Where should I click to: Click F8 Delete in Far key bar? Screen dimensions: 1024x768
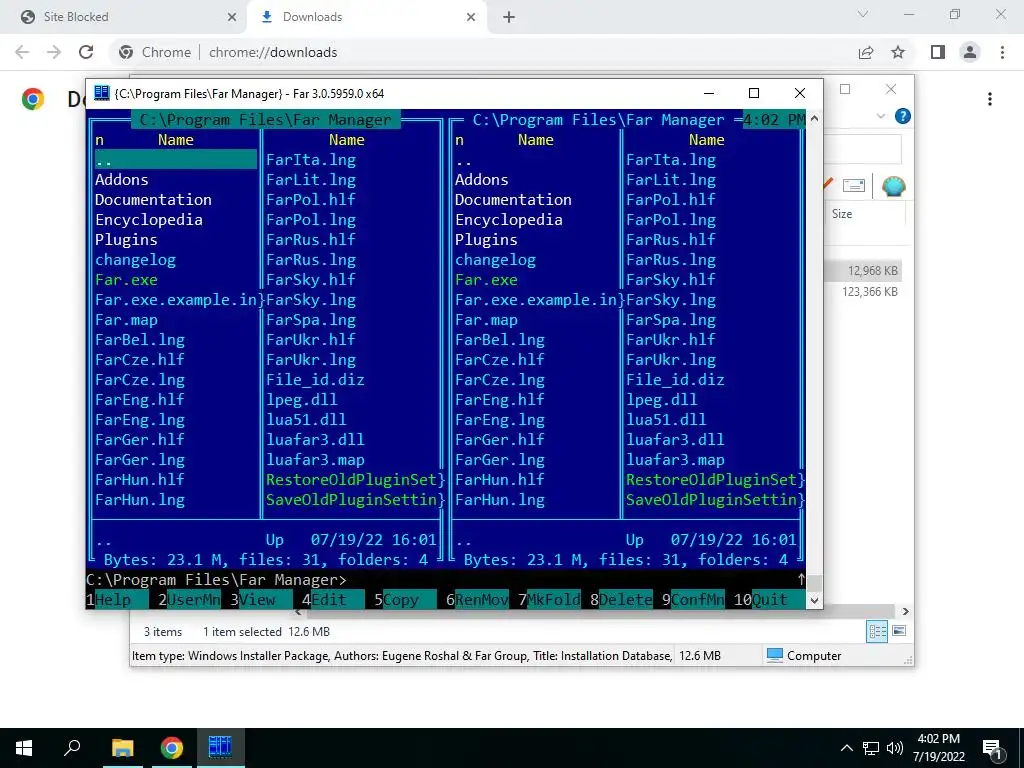620,600
